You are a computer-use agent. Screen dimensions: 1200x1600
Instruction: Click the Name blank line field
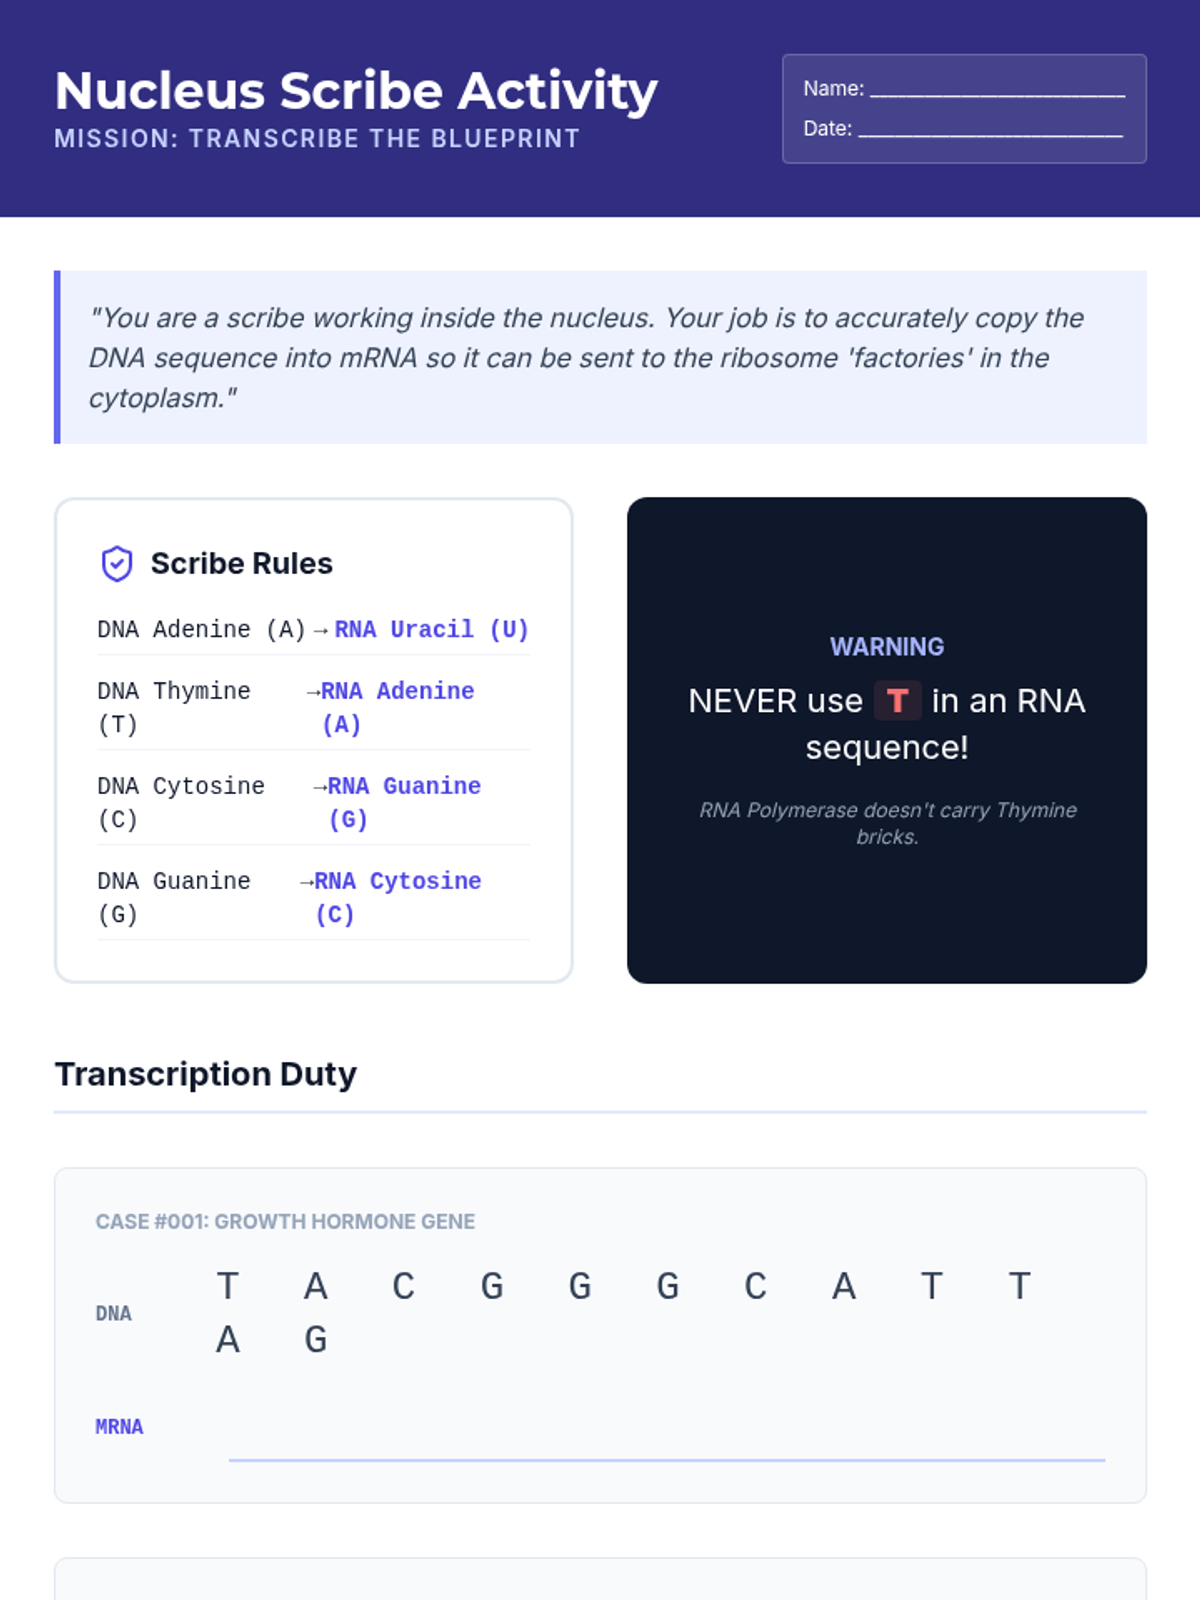[997, 89]
